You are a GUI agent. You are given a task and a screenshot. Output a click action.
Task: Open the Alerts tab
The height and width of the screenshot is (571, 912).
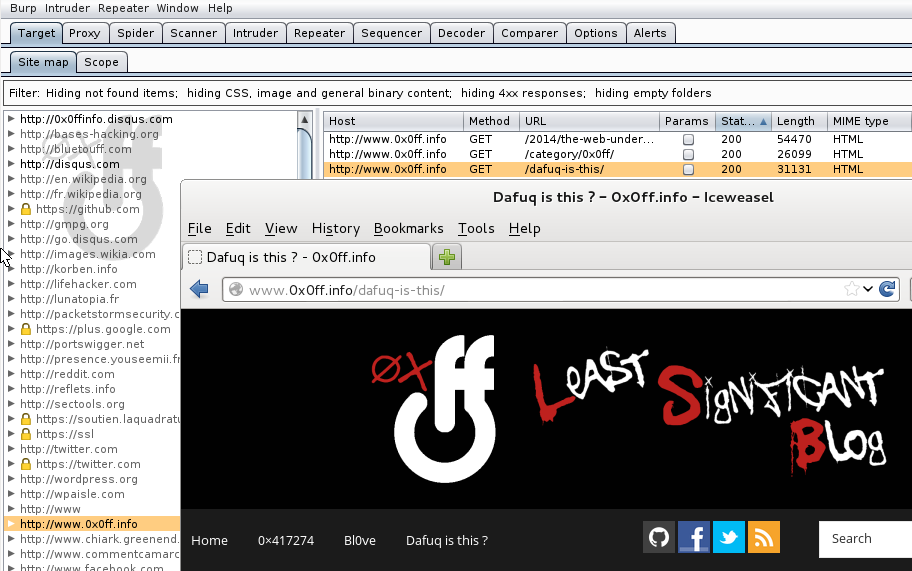[x=650, y=33]
